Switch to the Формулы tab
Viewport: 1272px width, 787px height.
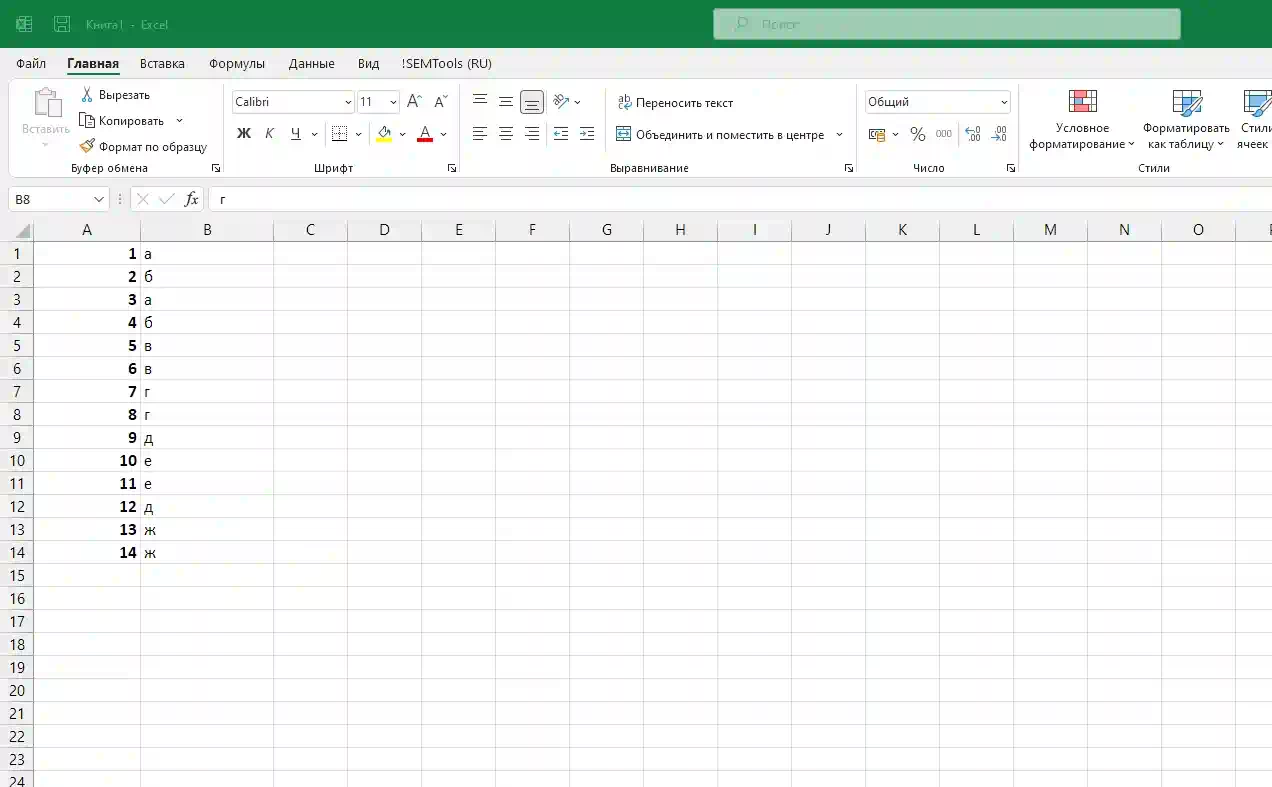point(237,63)
